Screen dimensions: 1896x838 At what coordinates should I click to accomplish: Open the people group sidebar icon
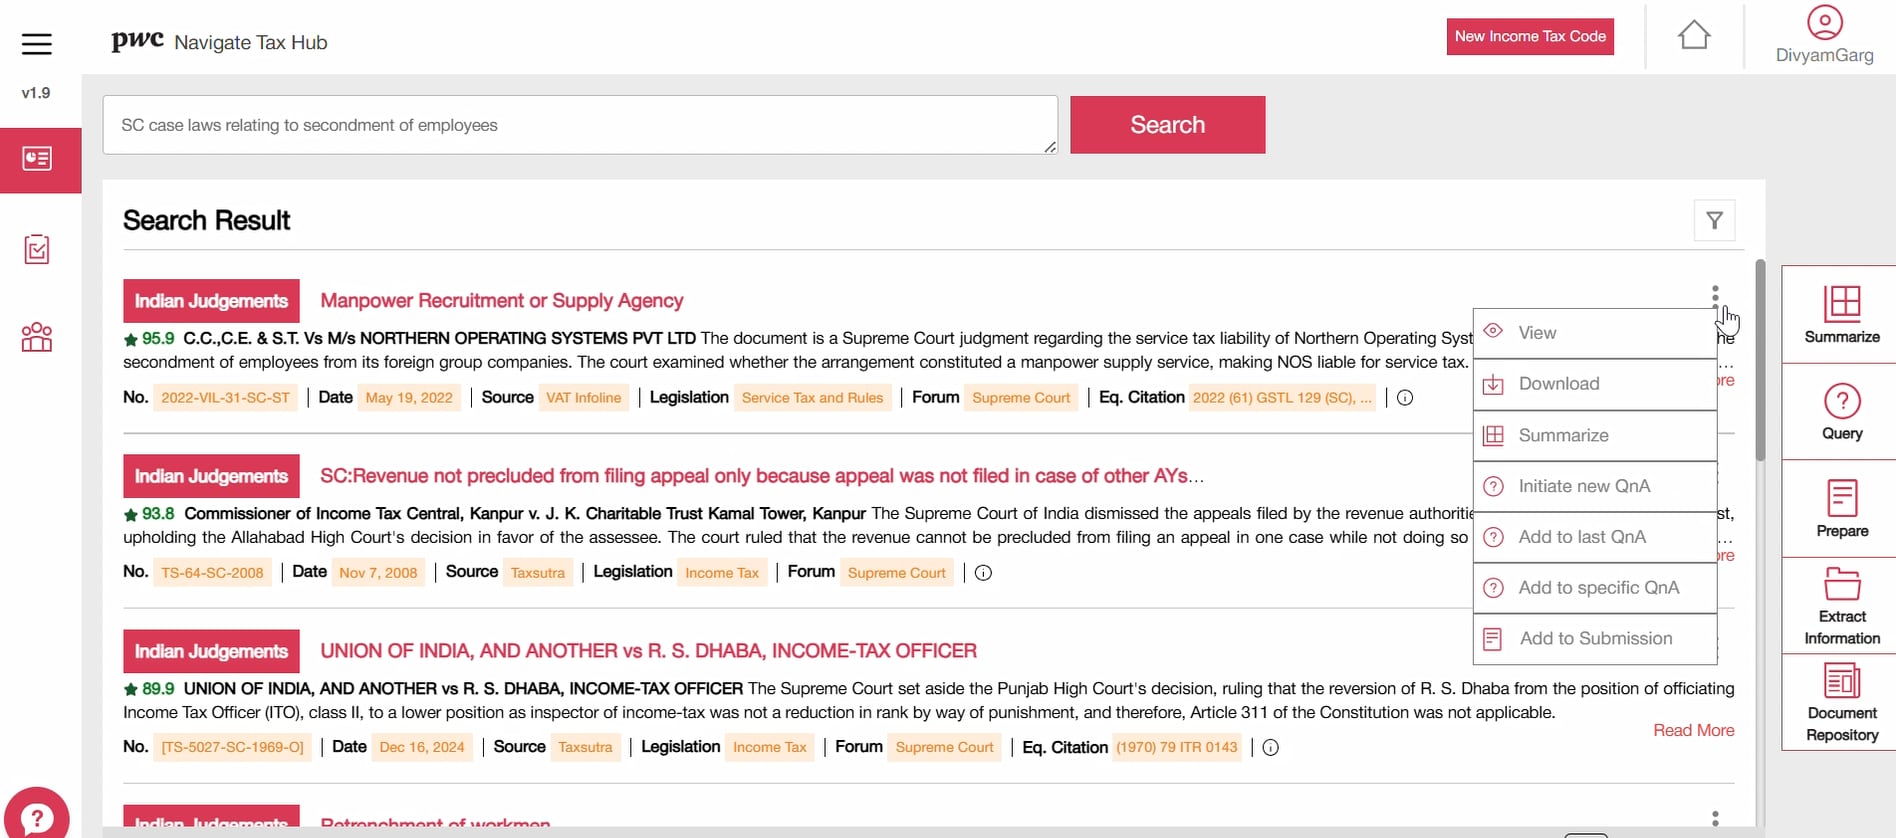37,337
